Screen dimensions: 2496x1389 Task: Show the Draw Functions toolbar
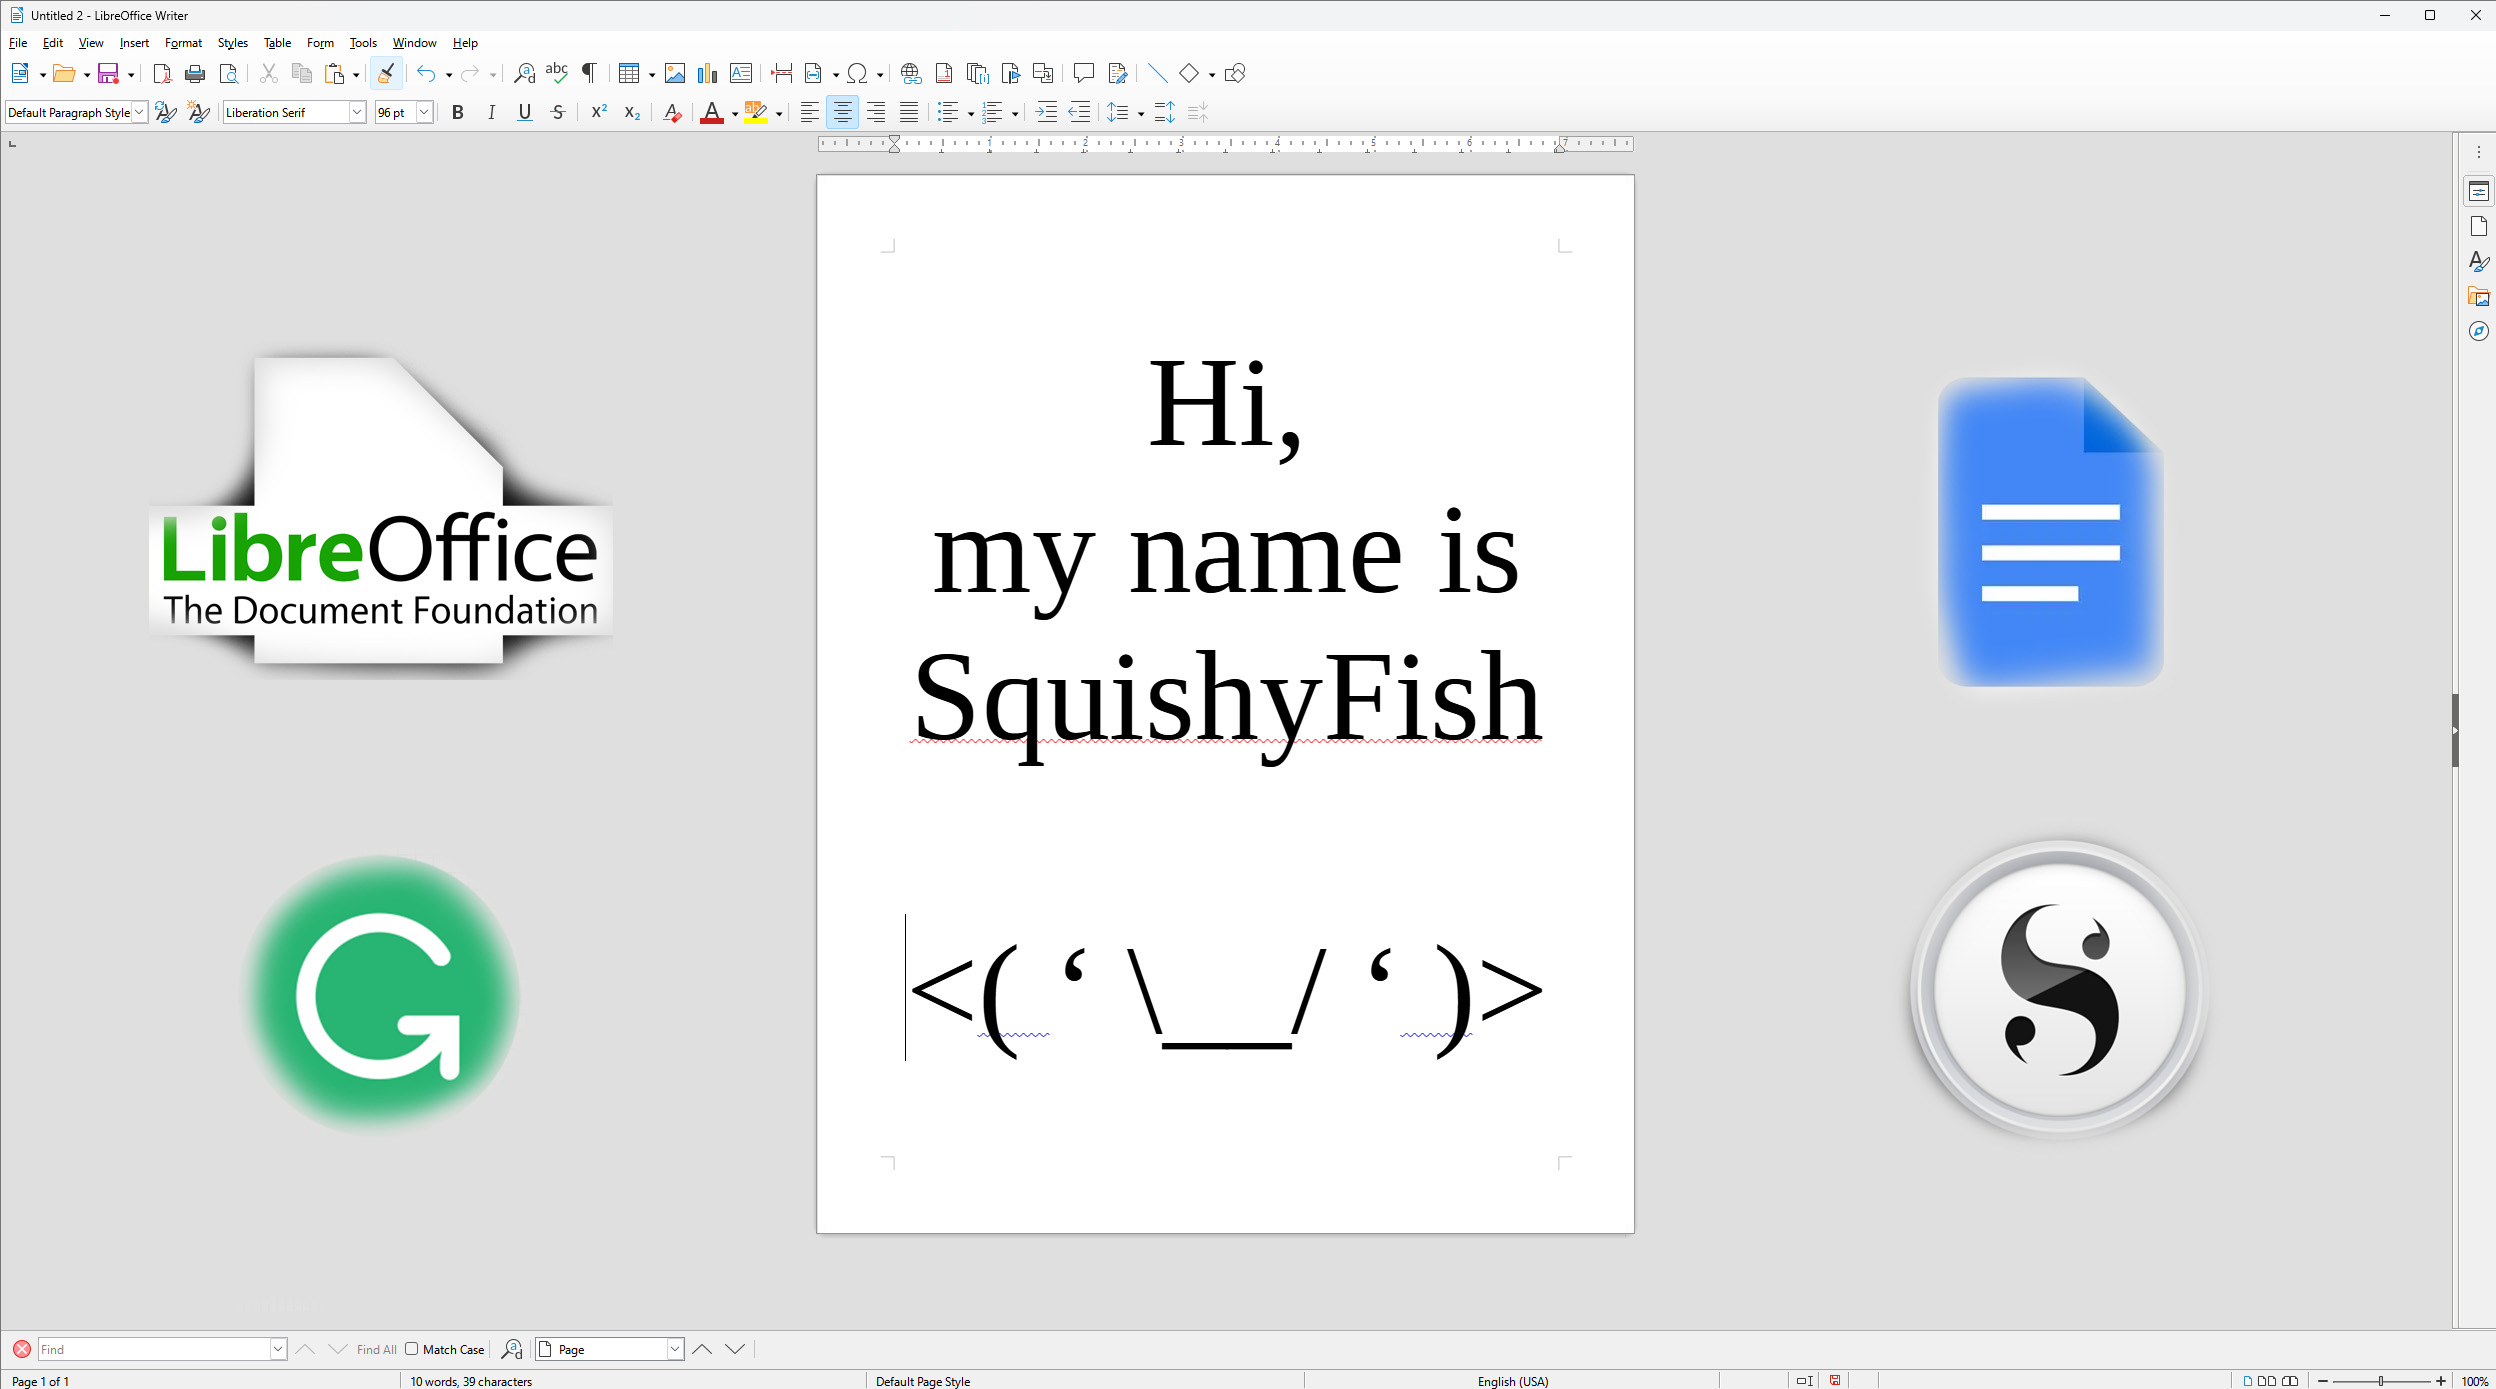click(1235, 73)
